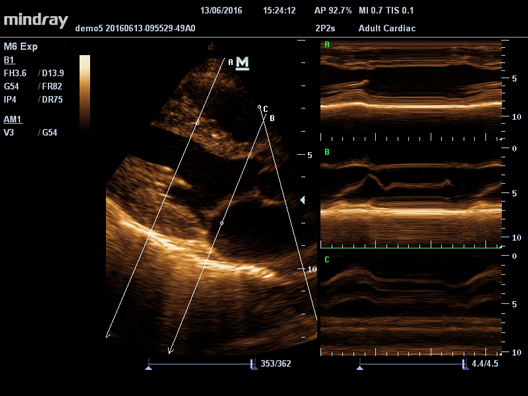Click the mindray logo
Image resolution: width=528 pixels, height=396 pixels.
pos(36,21)
